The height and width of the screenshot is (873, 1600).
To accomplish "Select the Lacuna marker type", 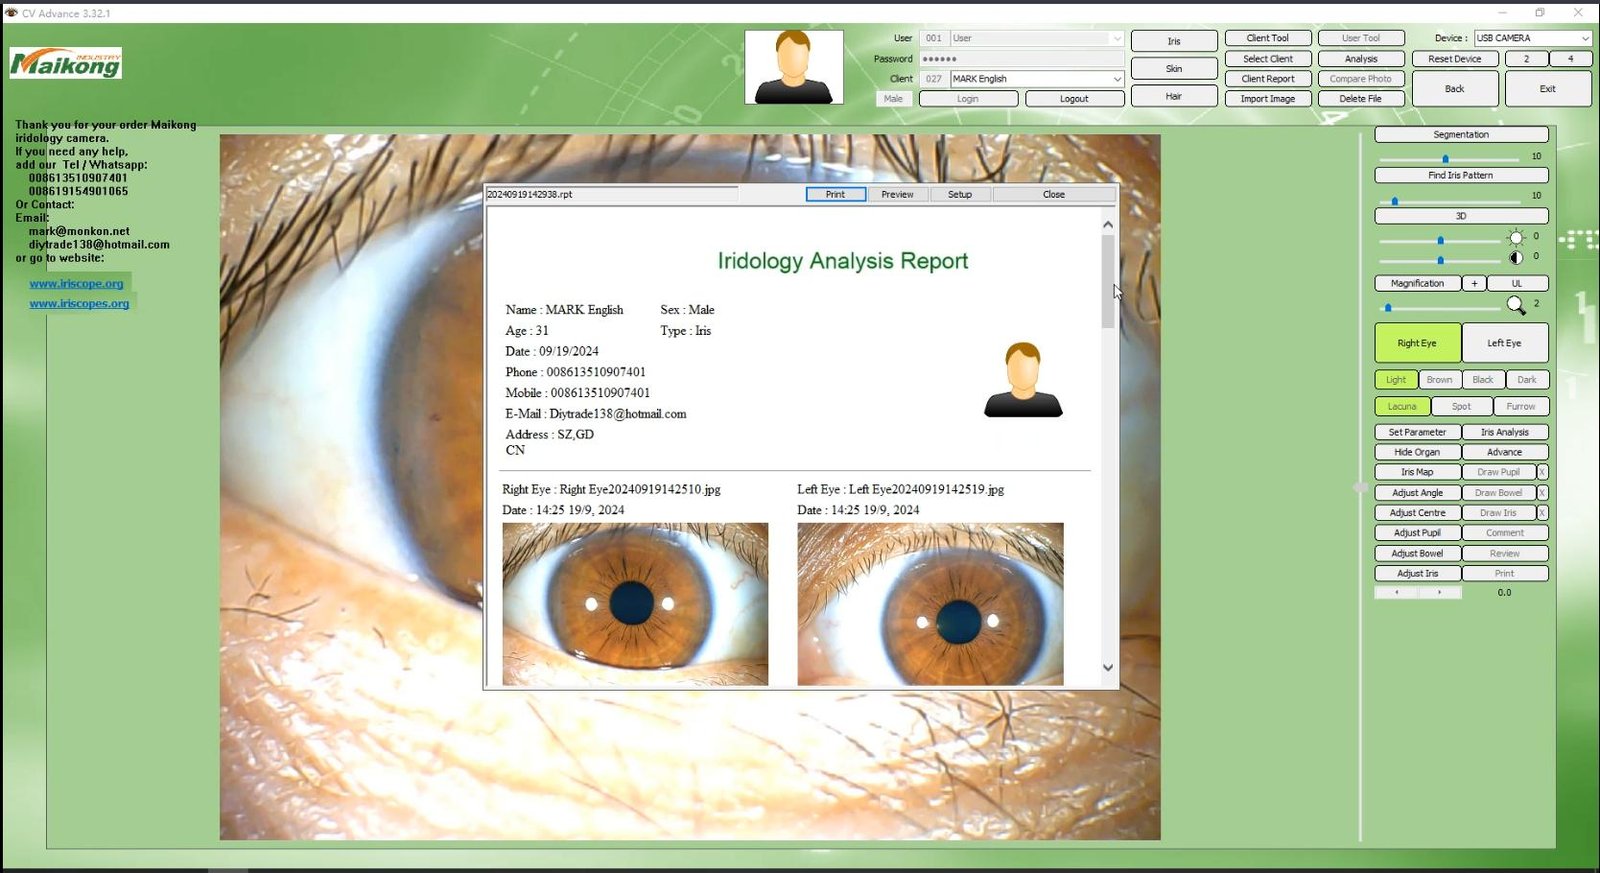I will 1402,406.
